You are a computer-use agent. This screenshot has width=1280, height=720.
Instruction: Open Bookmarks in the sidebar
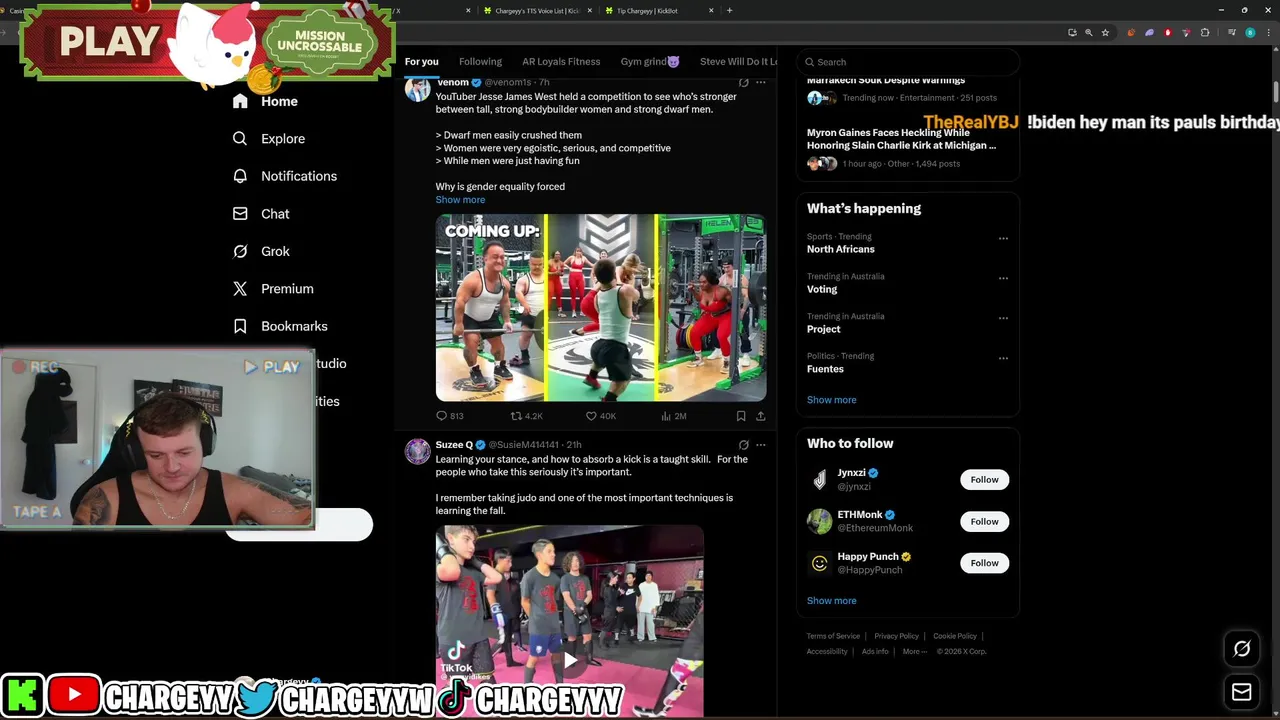tap(280, 326)
